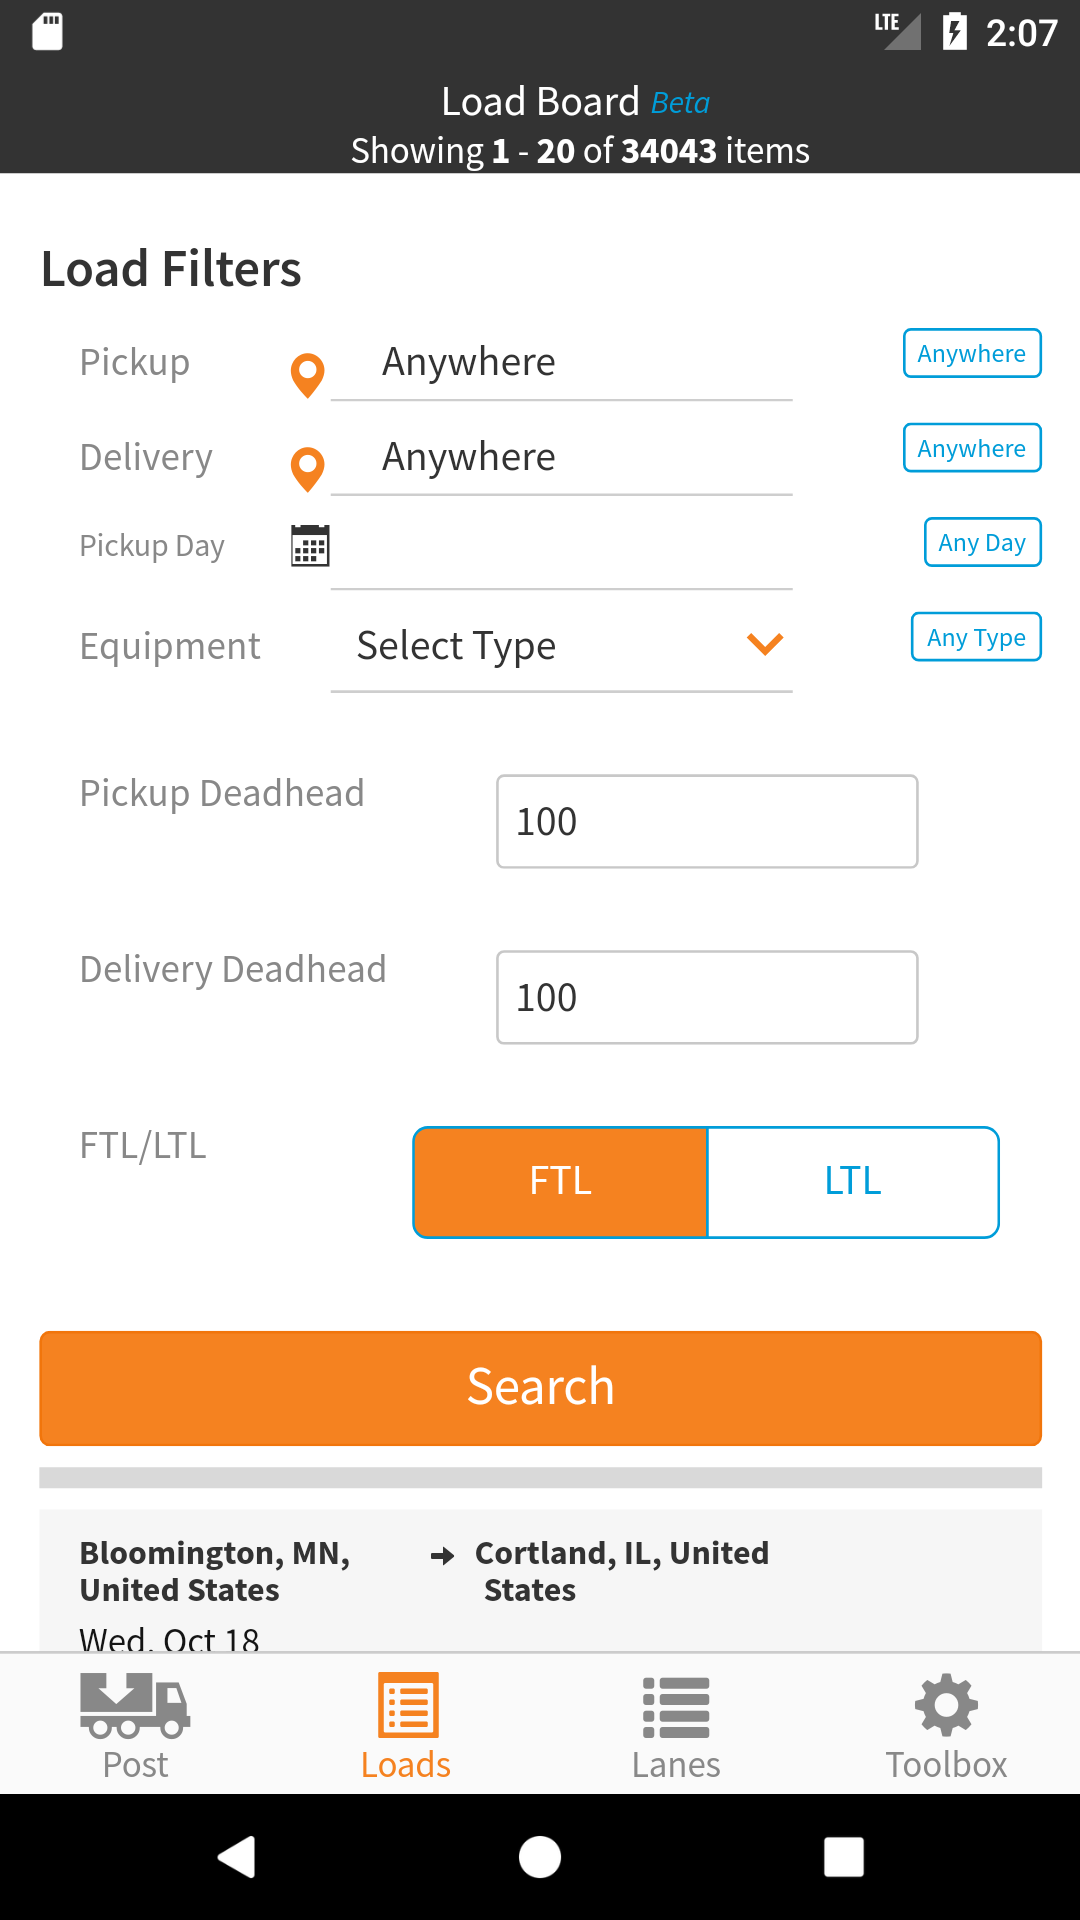Tap the Pickup location pin icon
Screen dimensions: 1080x1920
[307, 375]
